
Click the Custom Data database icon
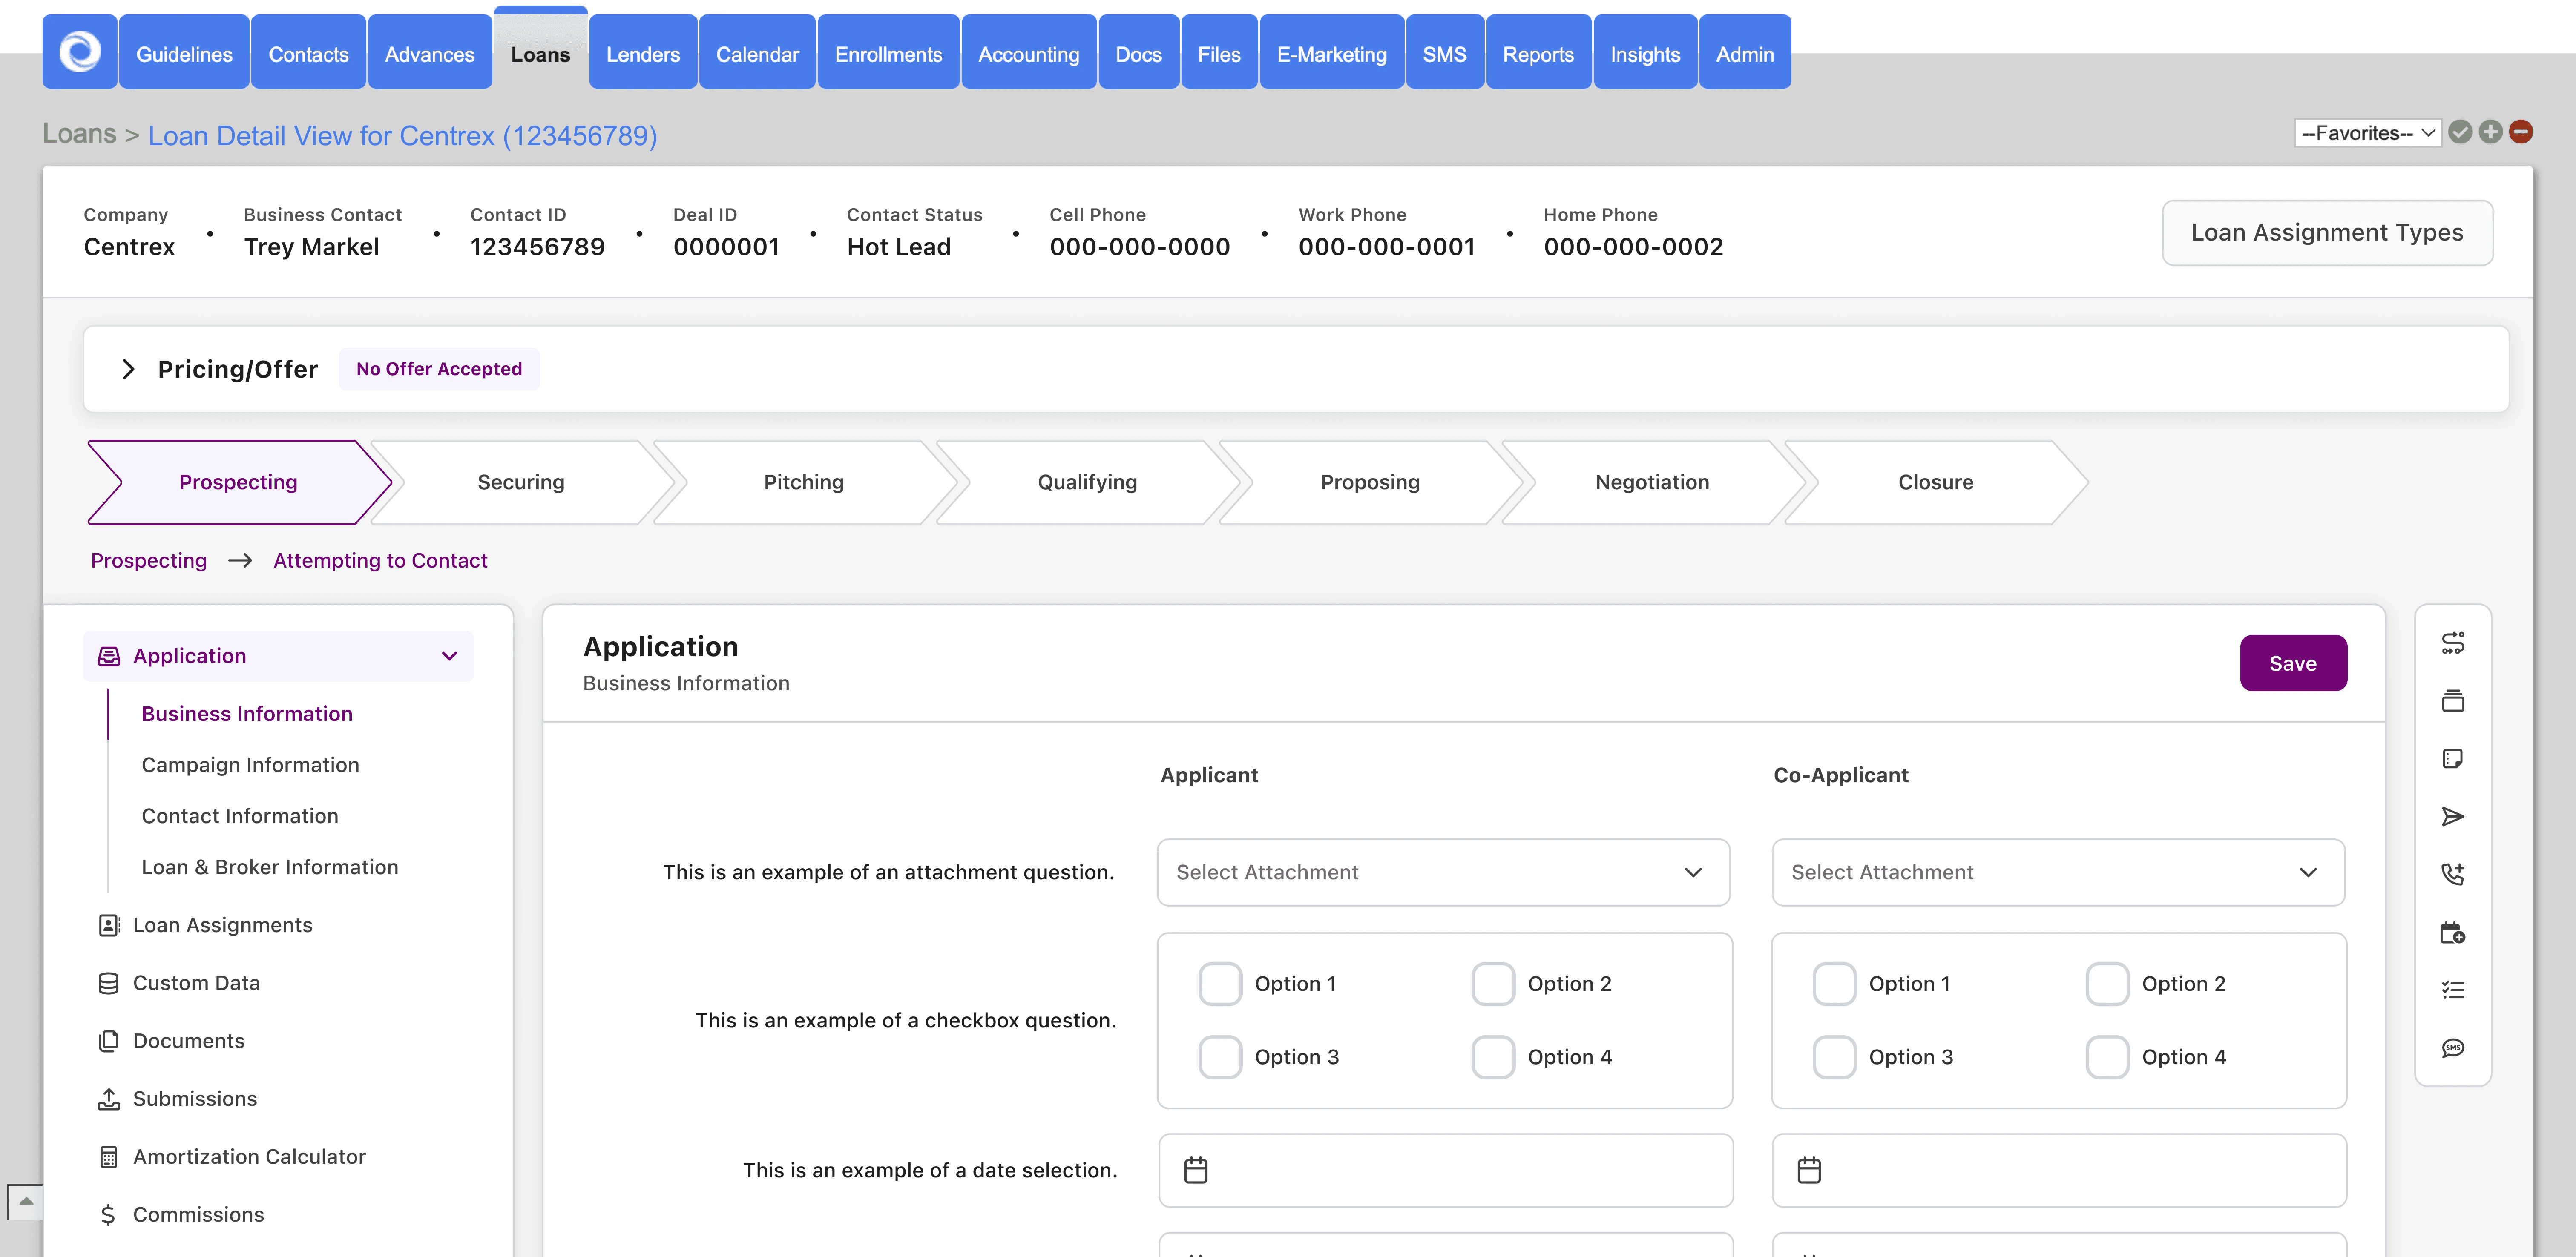tap(108, 983)
